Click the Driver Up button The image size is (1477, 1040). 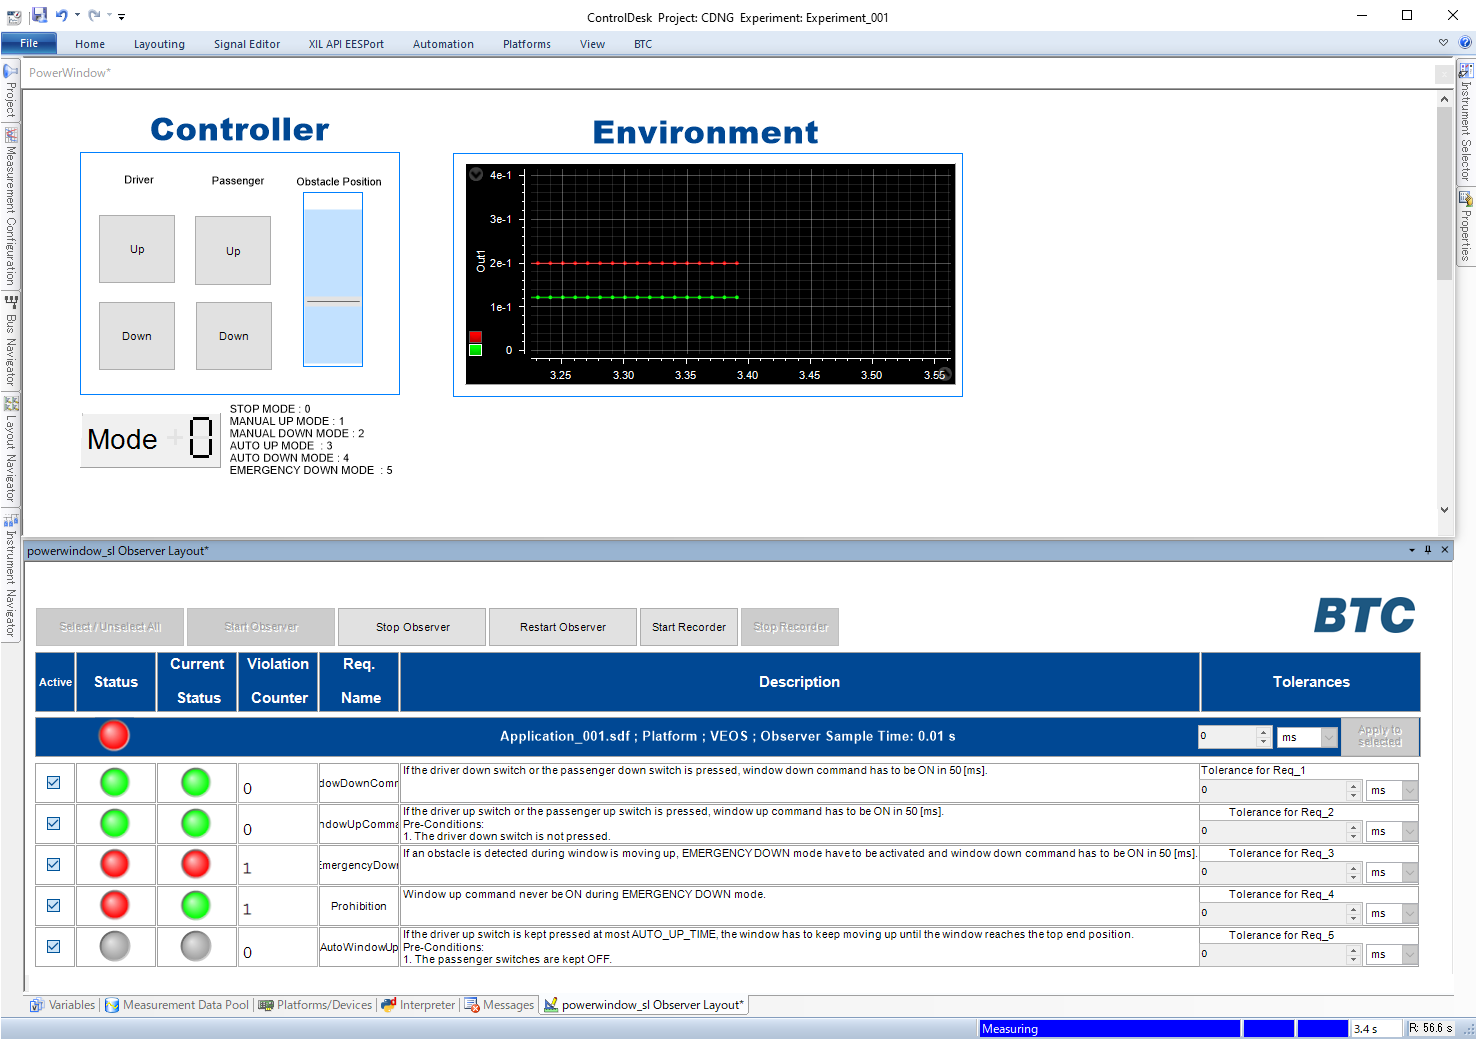(x=137, y=249)
